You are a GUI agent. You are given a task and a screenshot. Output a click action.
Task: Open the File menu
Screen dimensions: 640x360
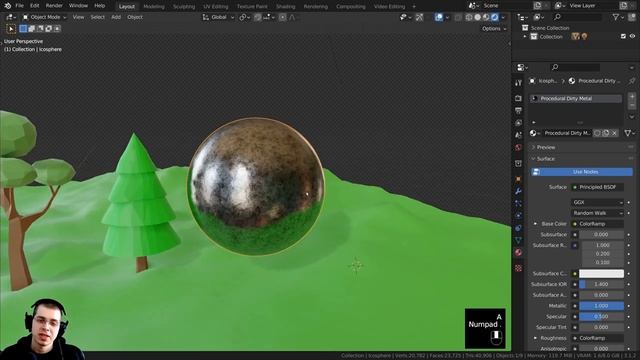pos(19,6)
